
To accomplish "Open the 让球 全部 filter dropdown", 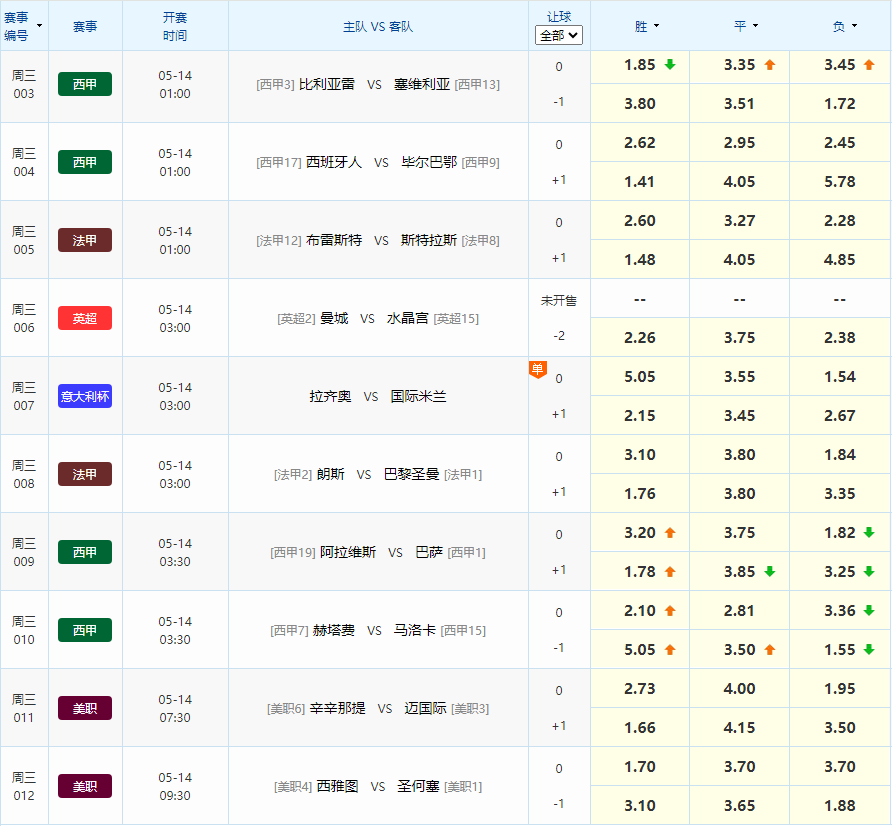I will coord(559,36).
